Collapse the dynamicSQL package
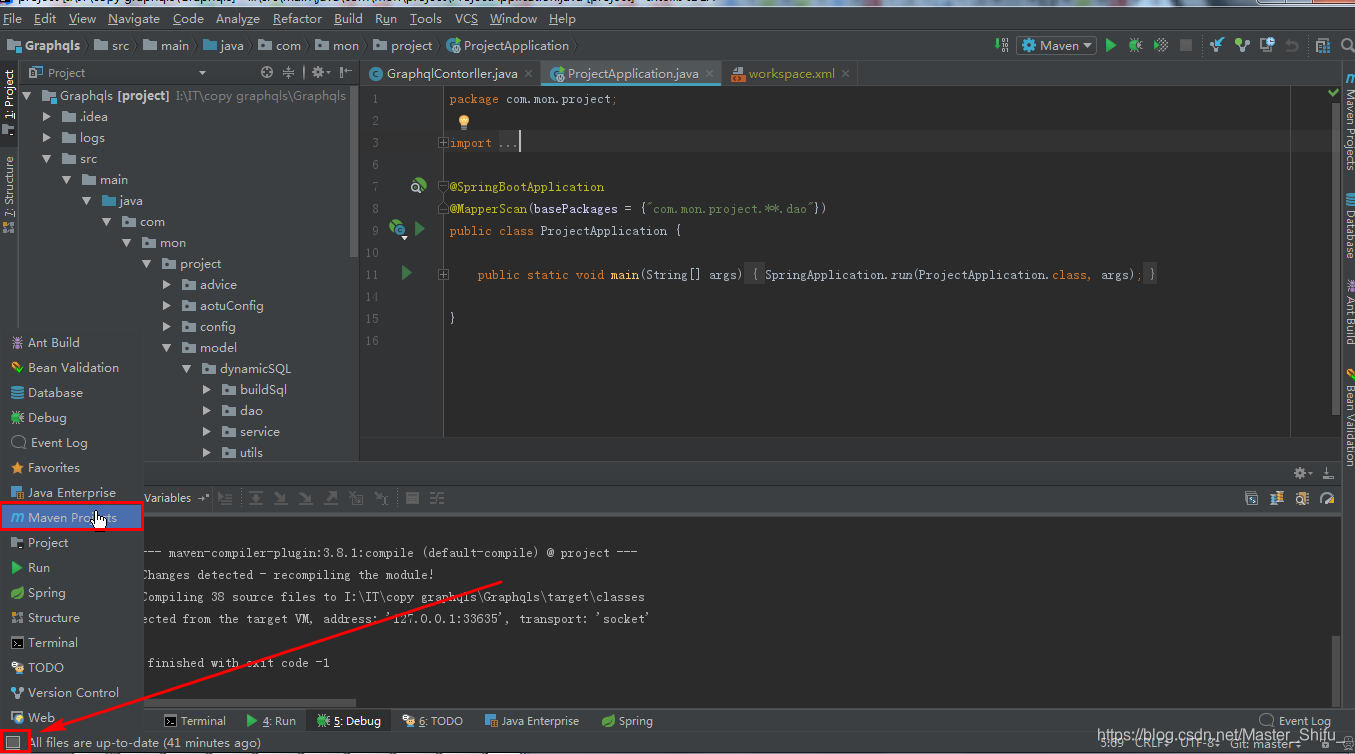1355x754 pixels. [x=187, y=369]
